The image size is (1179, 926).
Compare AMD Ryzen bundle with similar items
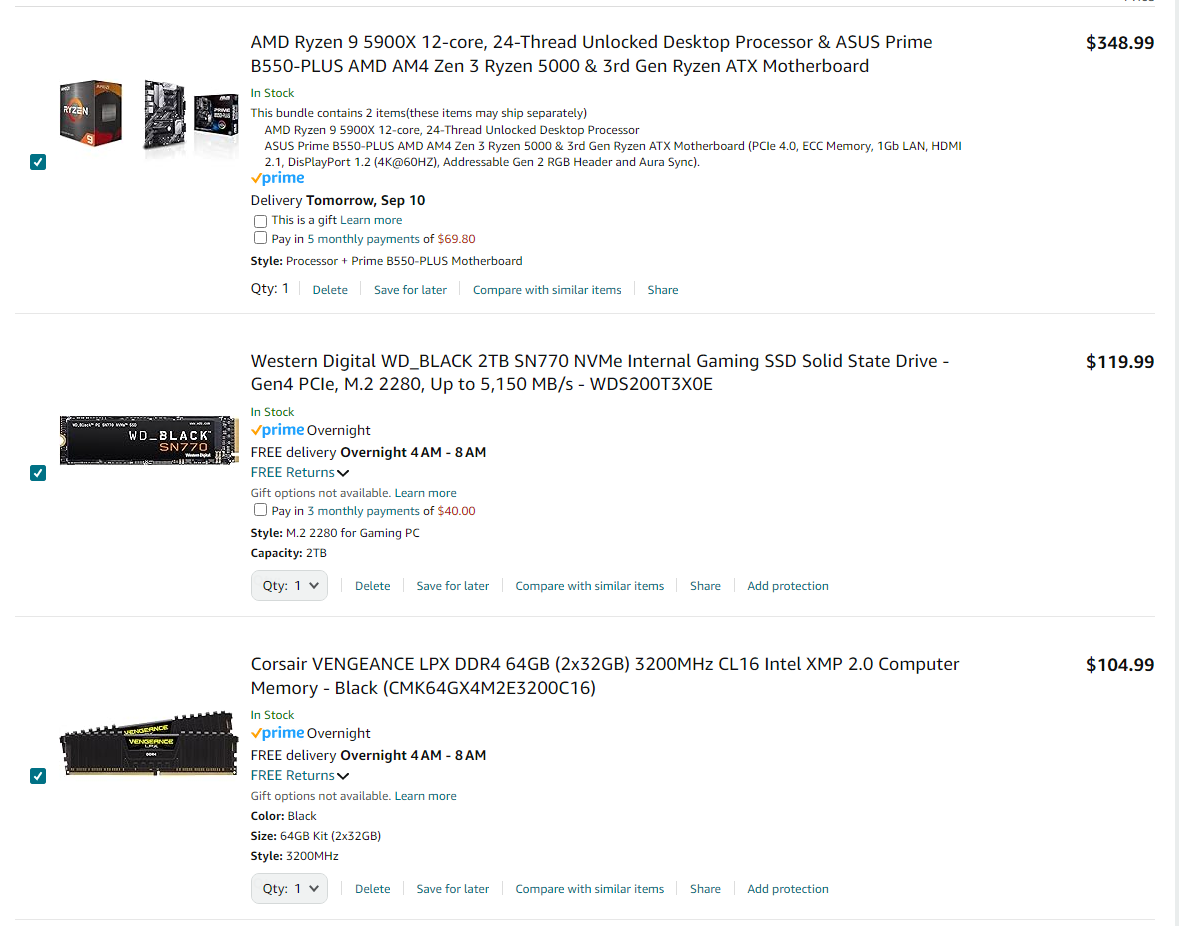pyautogui.click(x=547, y=290)
